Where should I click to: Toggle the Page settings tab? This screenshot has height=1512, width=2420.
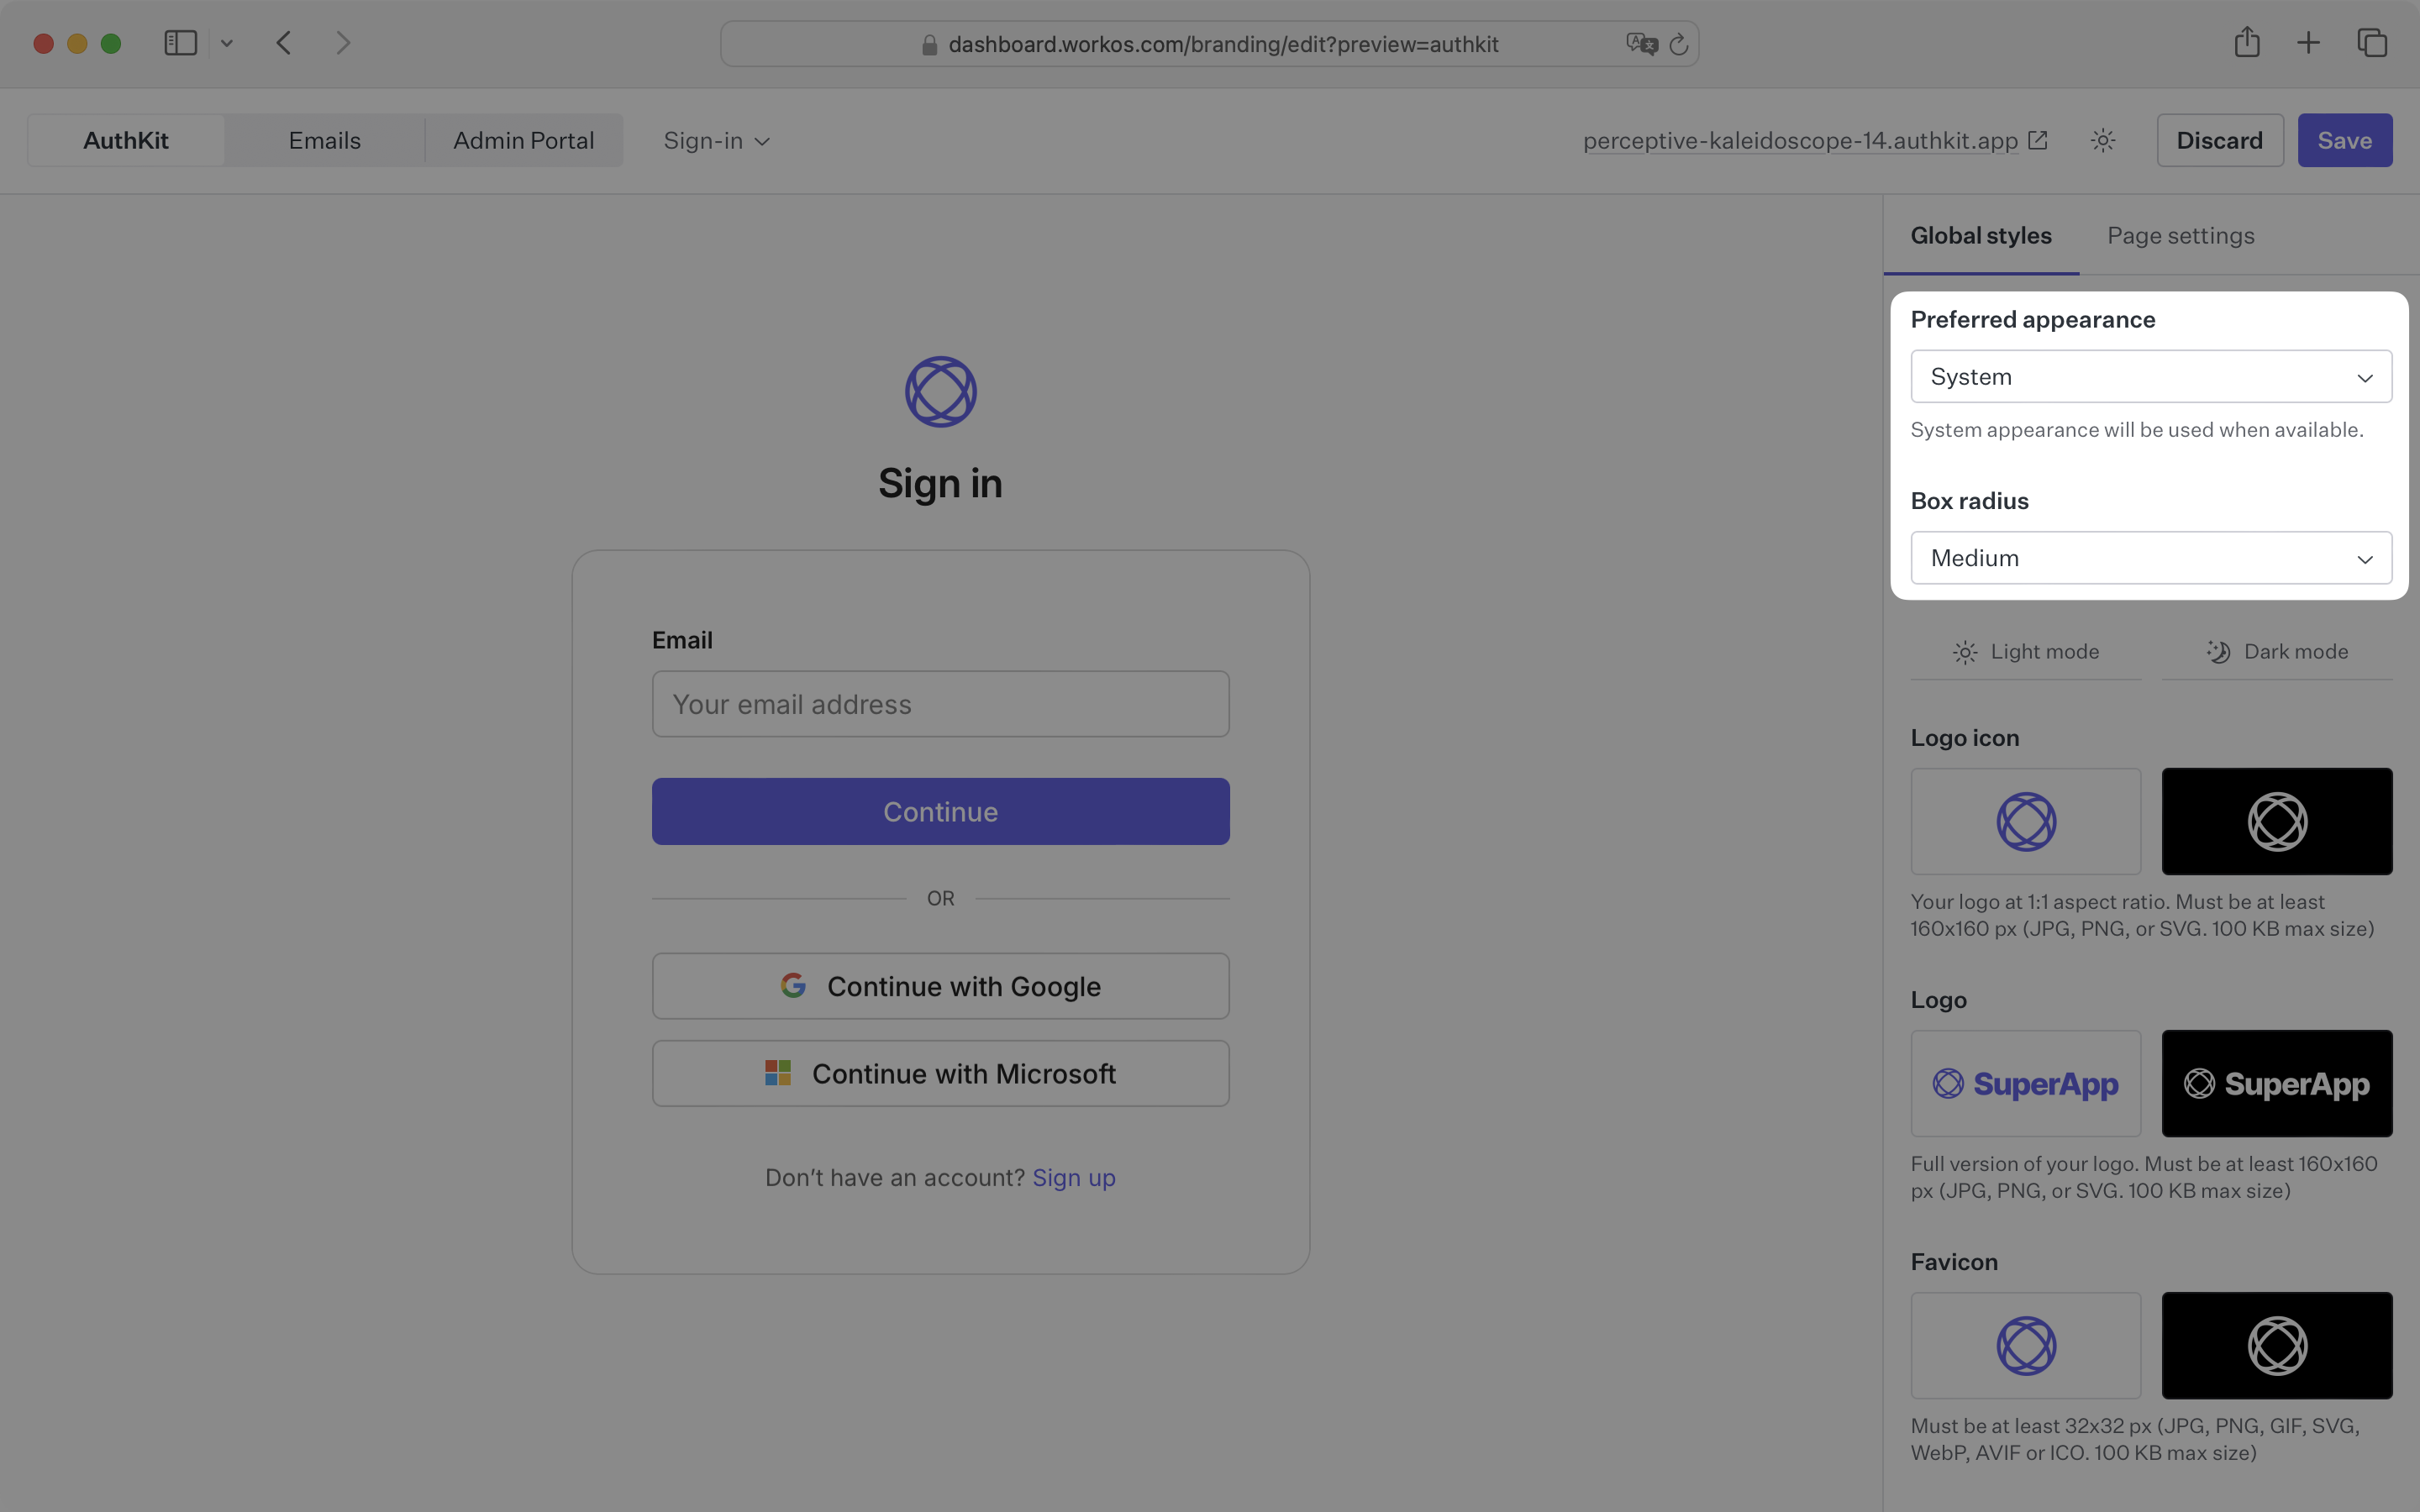[2180, 234]
